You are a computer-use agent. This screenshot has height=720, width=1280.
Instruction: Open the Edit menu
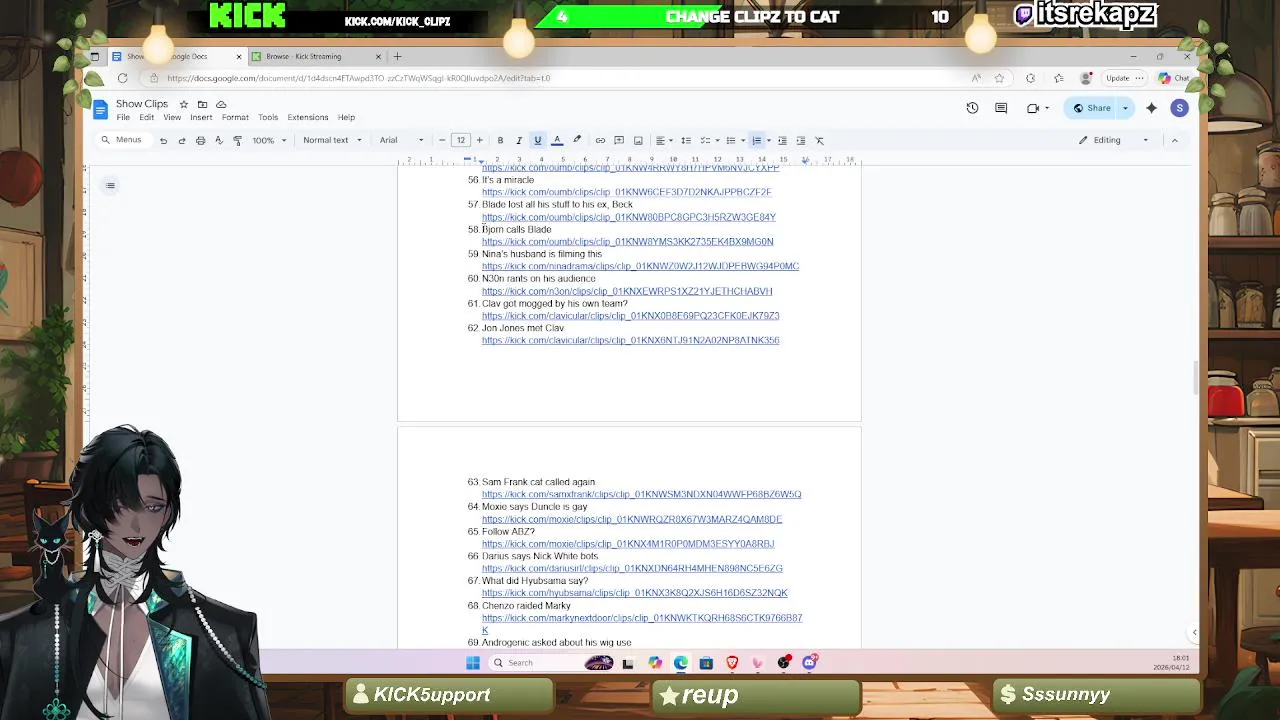[146, 118]
